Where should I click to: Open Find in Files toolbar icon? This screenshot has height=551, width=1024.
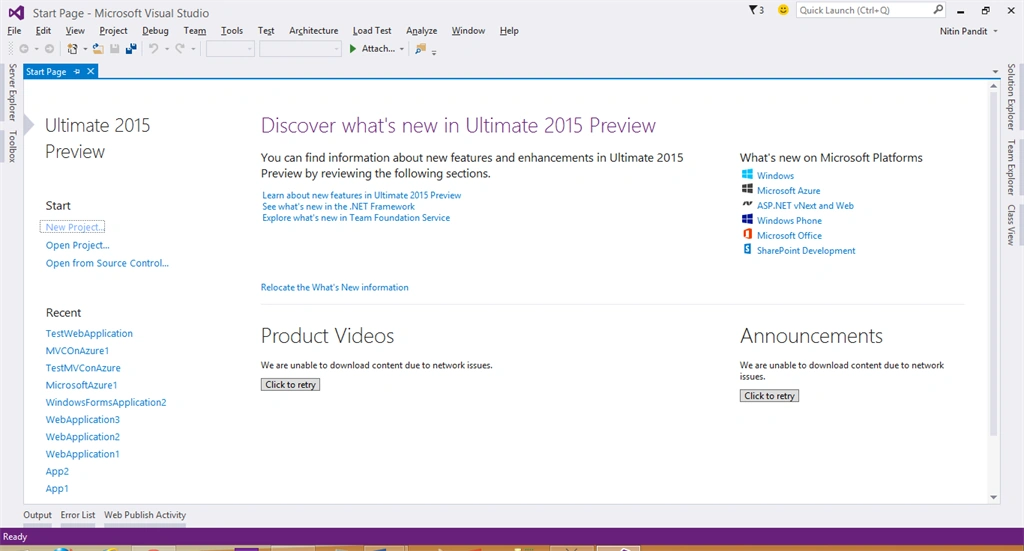tap(421, 49)
